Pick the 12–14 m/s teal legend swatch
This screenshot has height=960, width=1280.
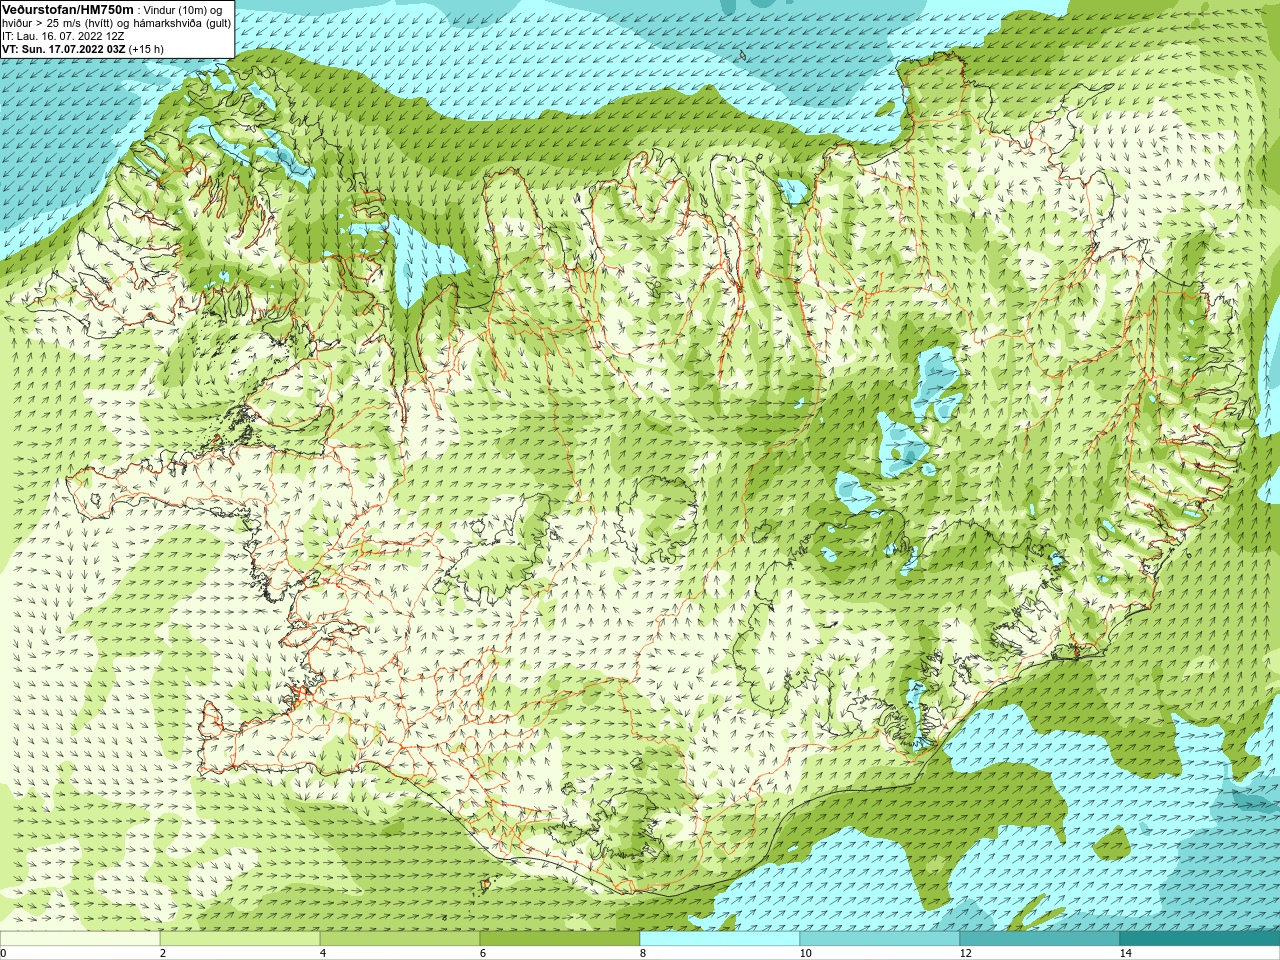pos(1040,939)
